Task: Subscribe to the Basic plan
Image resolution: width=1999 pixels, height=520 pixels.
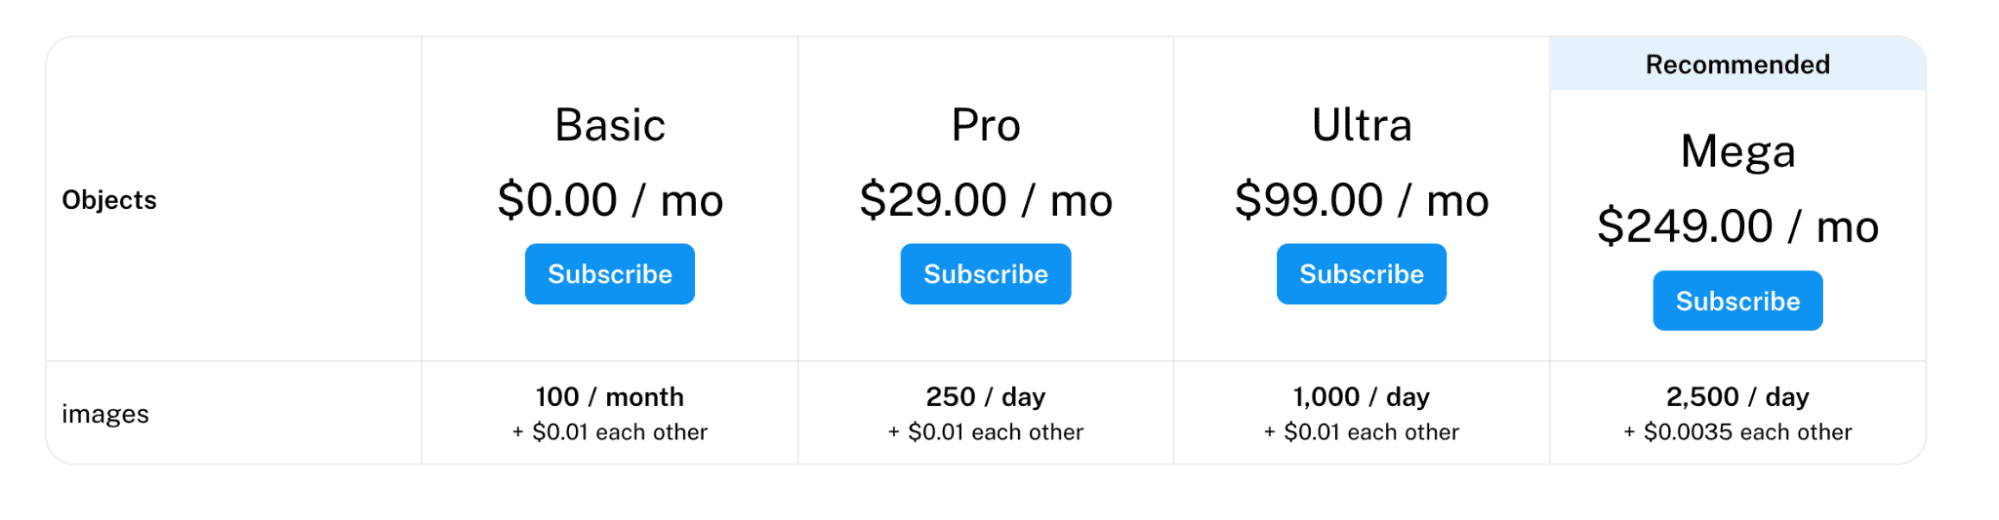Action: tap(609, 274)
